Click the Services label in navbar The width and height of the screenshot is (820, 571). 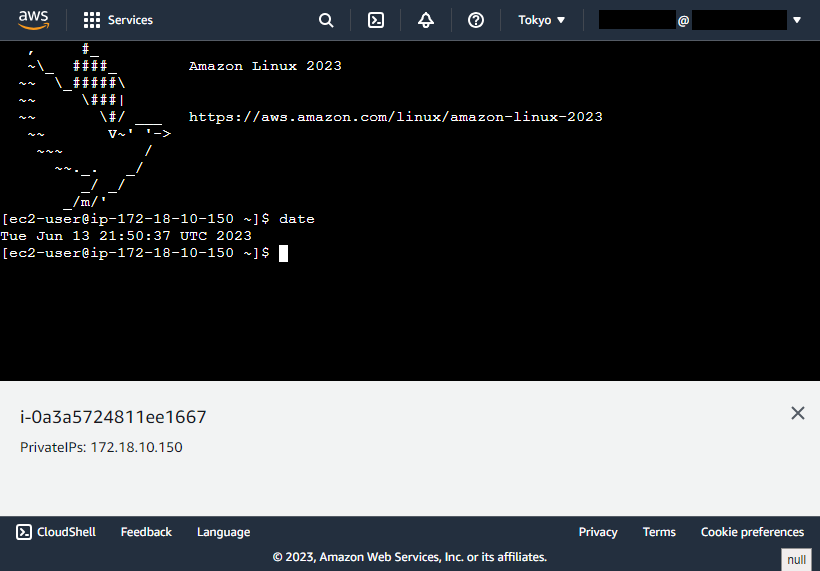coord(130,20)
